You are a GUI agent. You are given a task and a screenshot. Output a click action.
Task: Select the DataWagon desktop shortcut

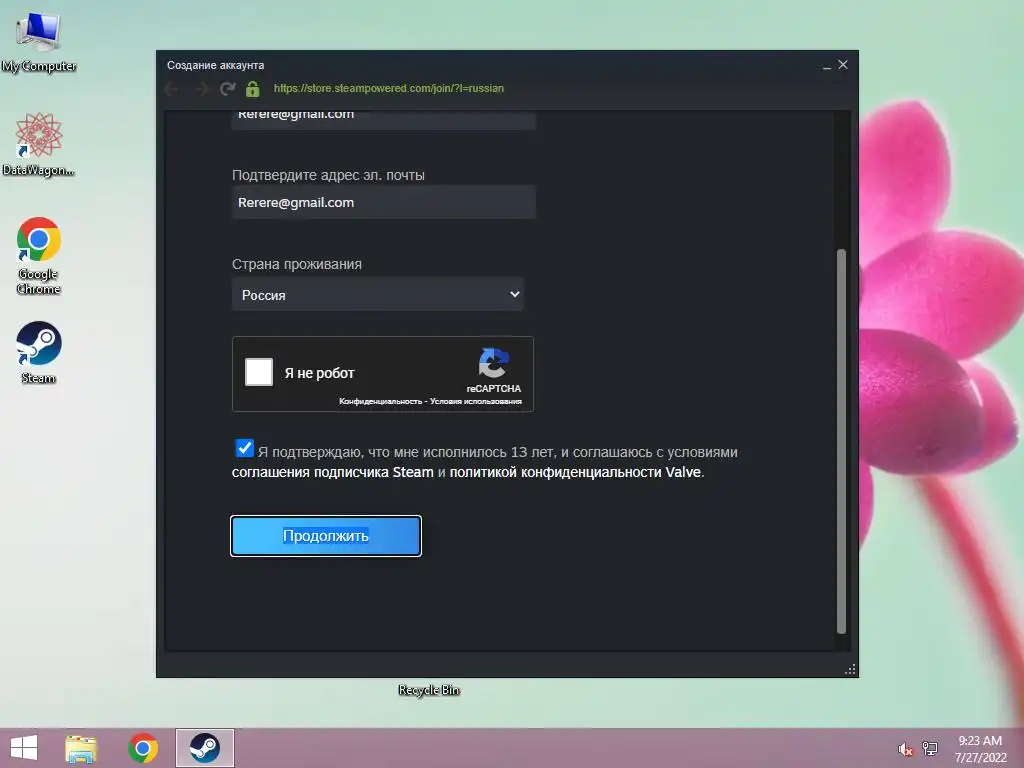point(39,144)
